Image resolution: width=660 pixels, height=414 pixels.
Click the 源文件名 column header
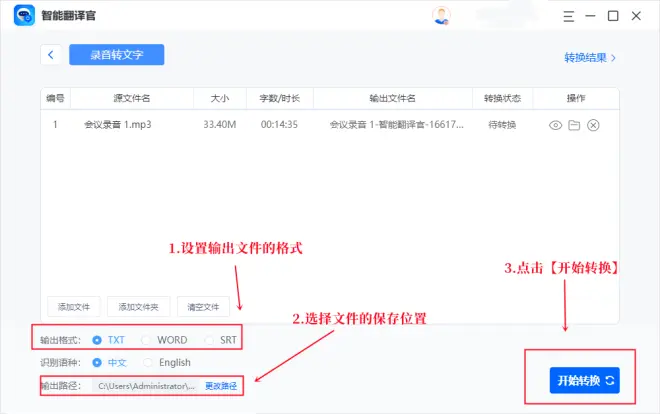click(x=132, y=98)
